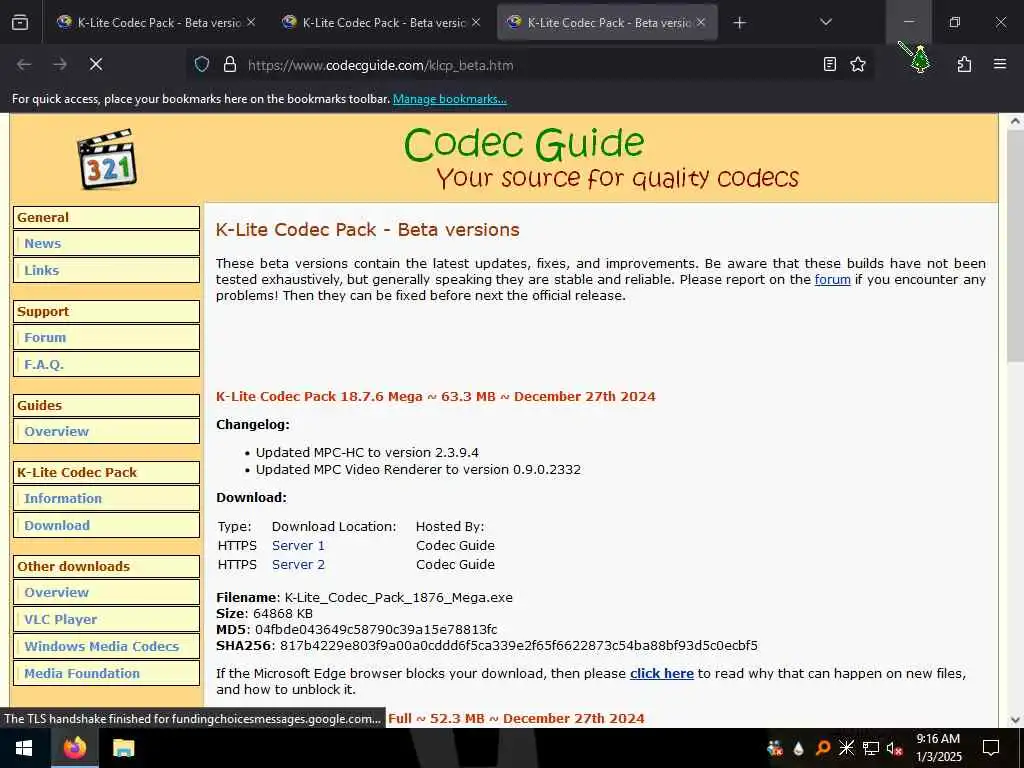Image resolution: width=1024 pixels, height=768 pixels.
Task: Open Overview under Other downloads
Action: tap(56, 592)
